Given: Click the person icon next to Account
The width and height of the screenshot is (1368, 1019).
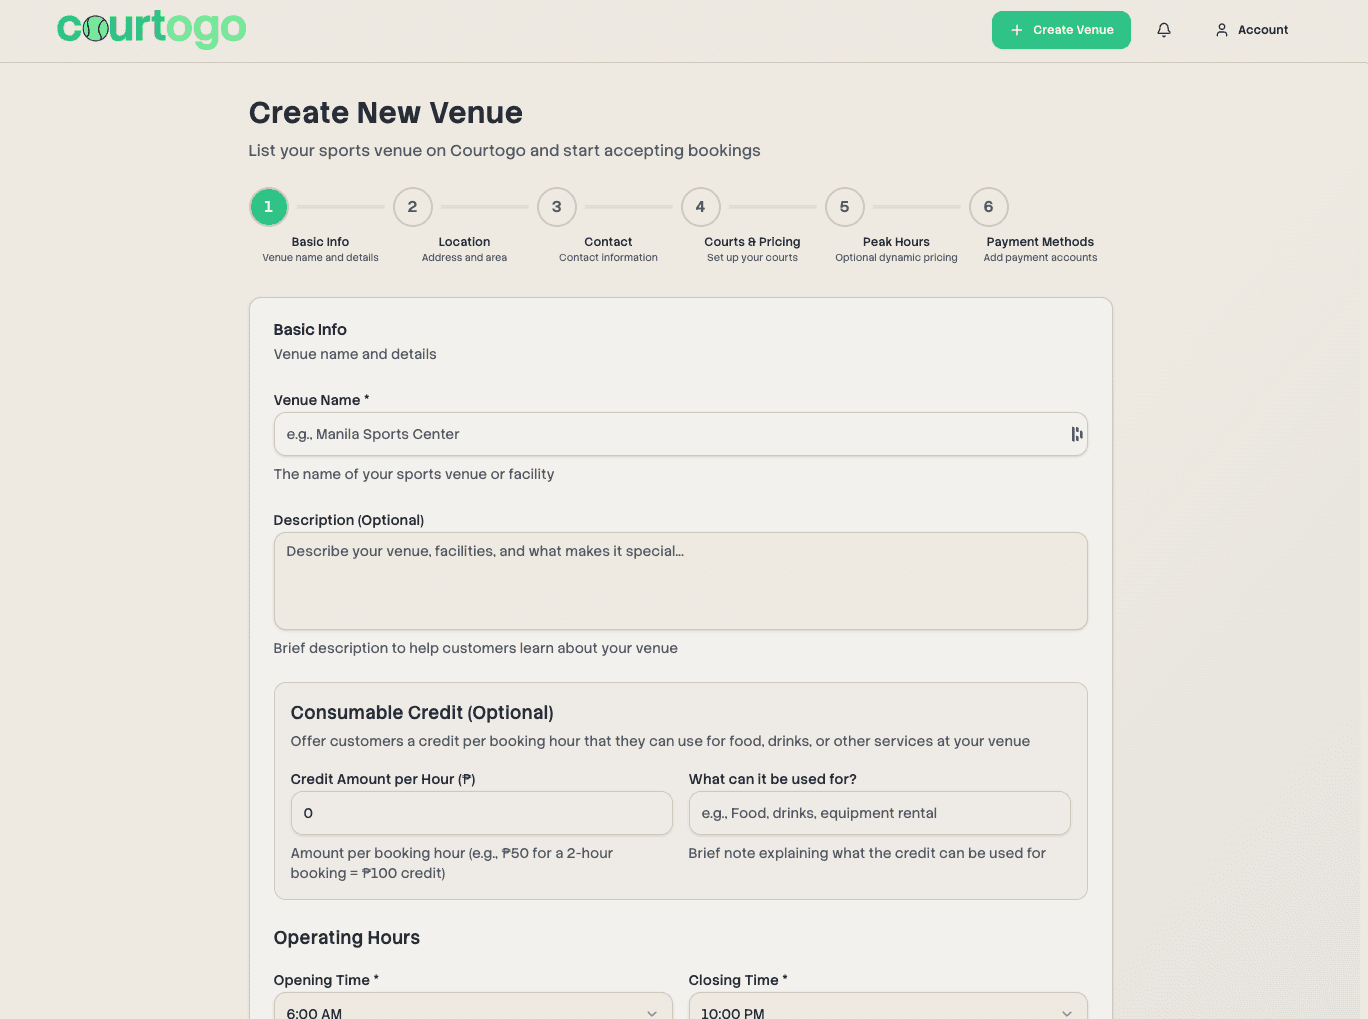Looking at the screenshot, I should click(1221, 30).
